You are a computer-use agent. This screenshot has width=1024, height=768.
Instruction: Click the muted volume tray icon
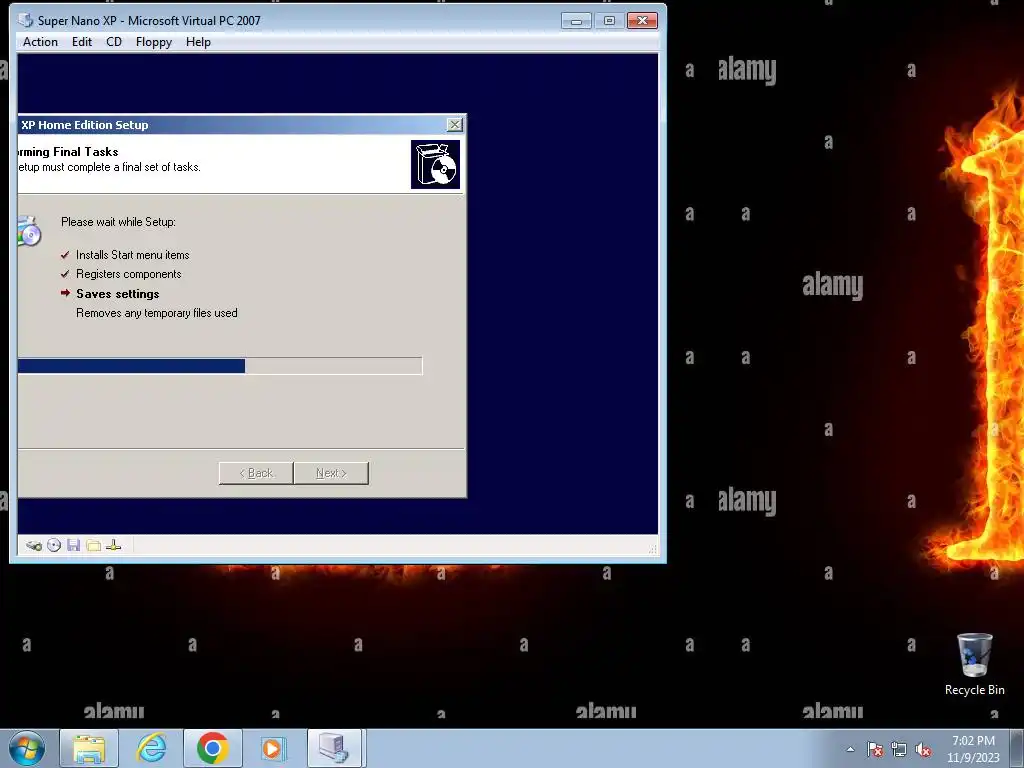923,750
